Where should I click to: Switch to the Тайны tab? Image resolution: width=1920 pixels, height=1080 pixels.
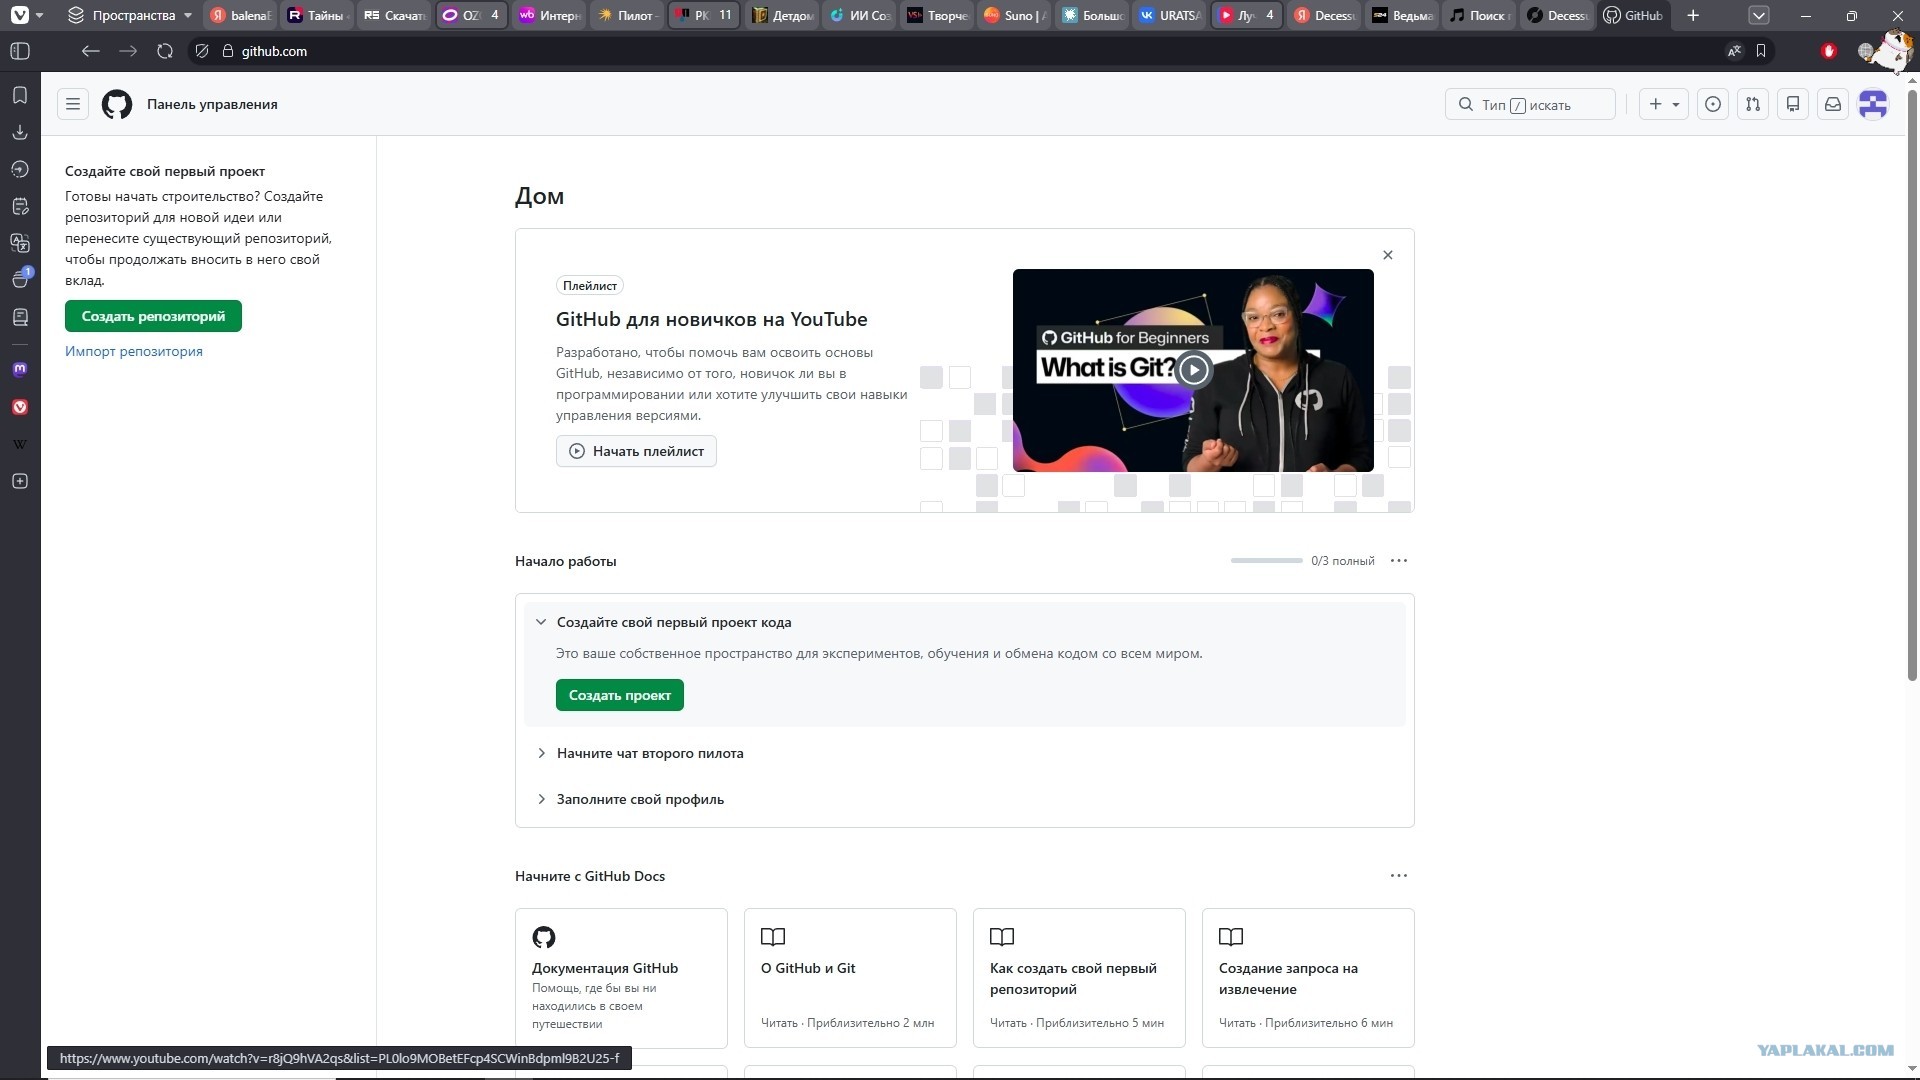click(316, 15)
